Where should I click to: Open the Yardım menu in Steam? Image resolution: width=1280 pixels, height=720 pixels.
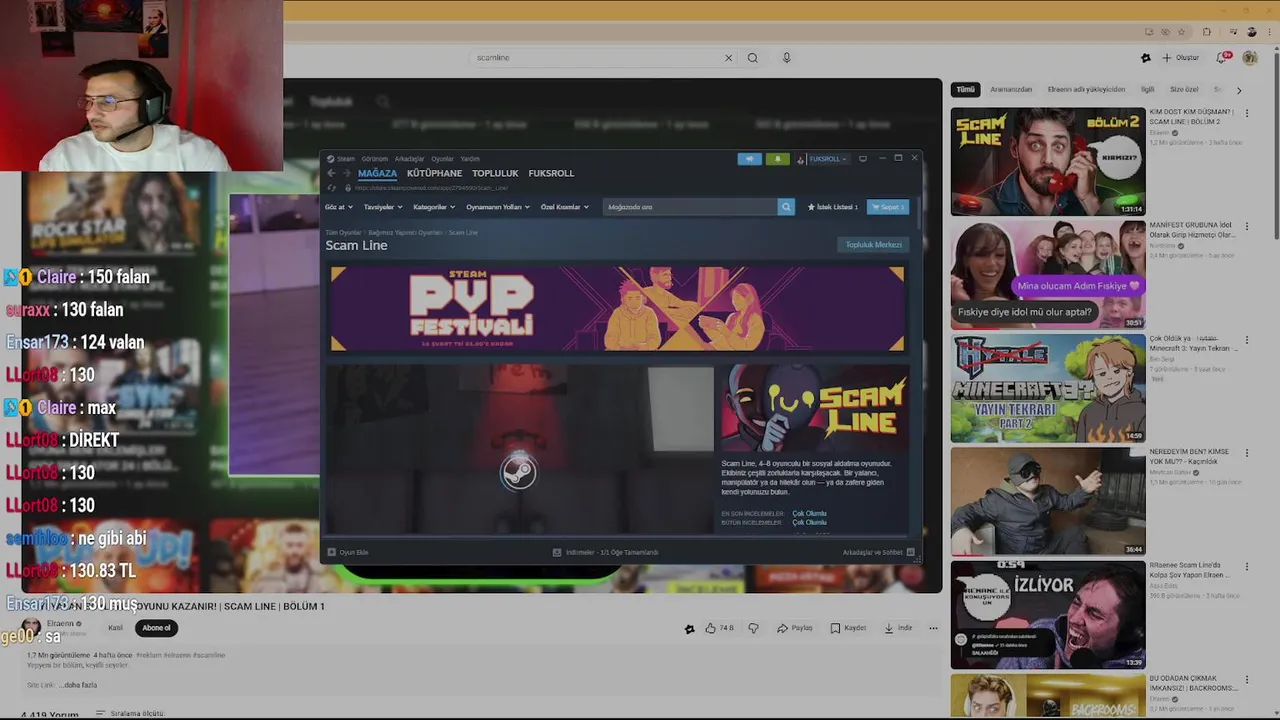(x=469, y=159)
